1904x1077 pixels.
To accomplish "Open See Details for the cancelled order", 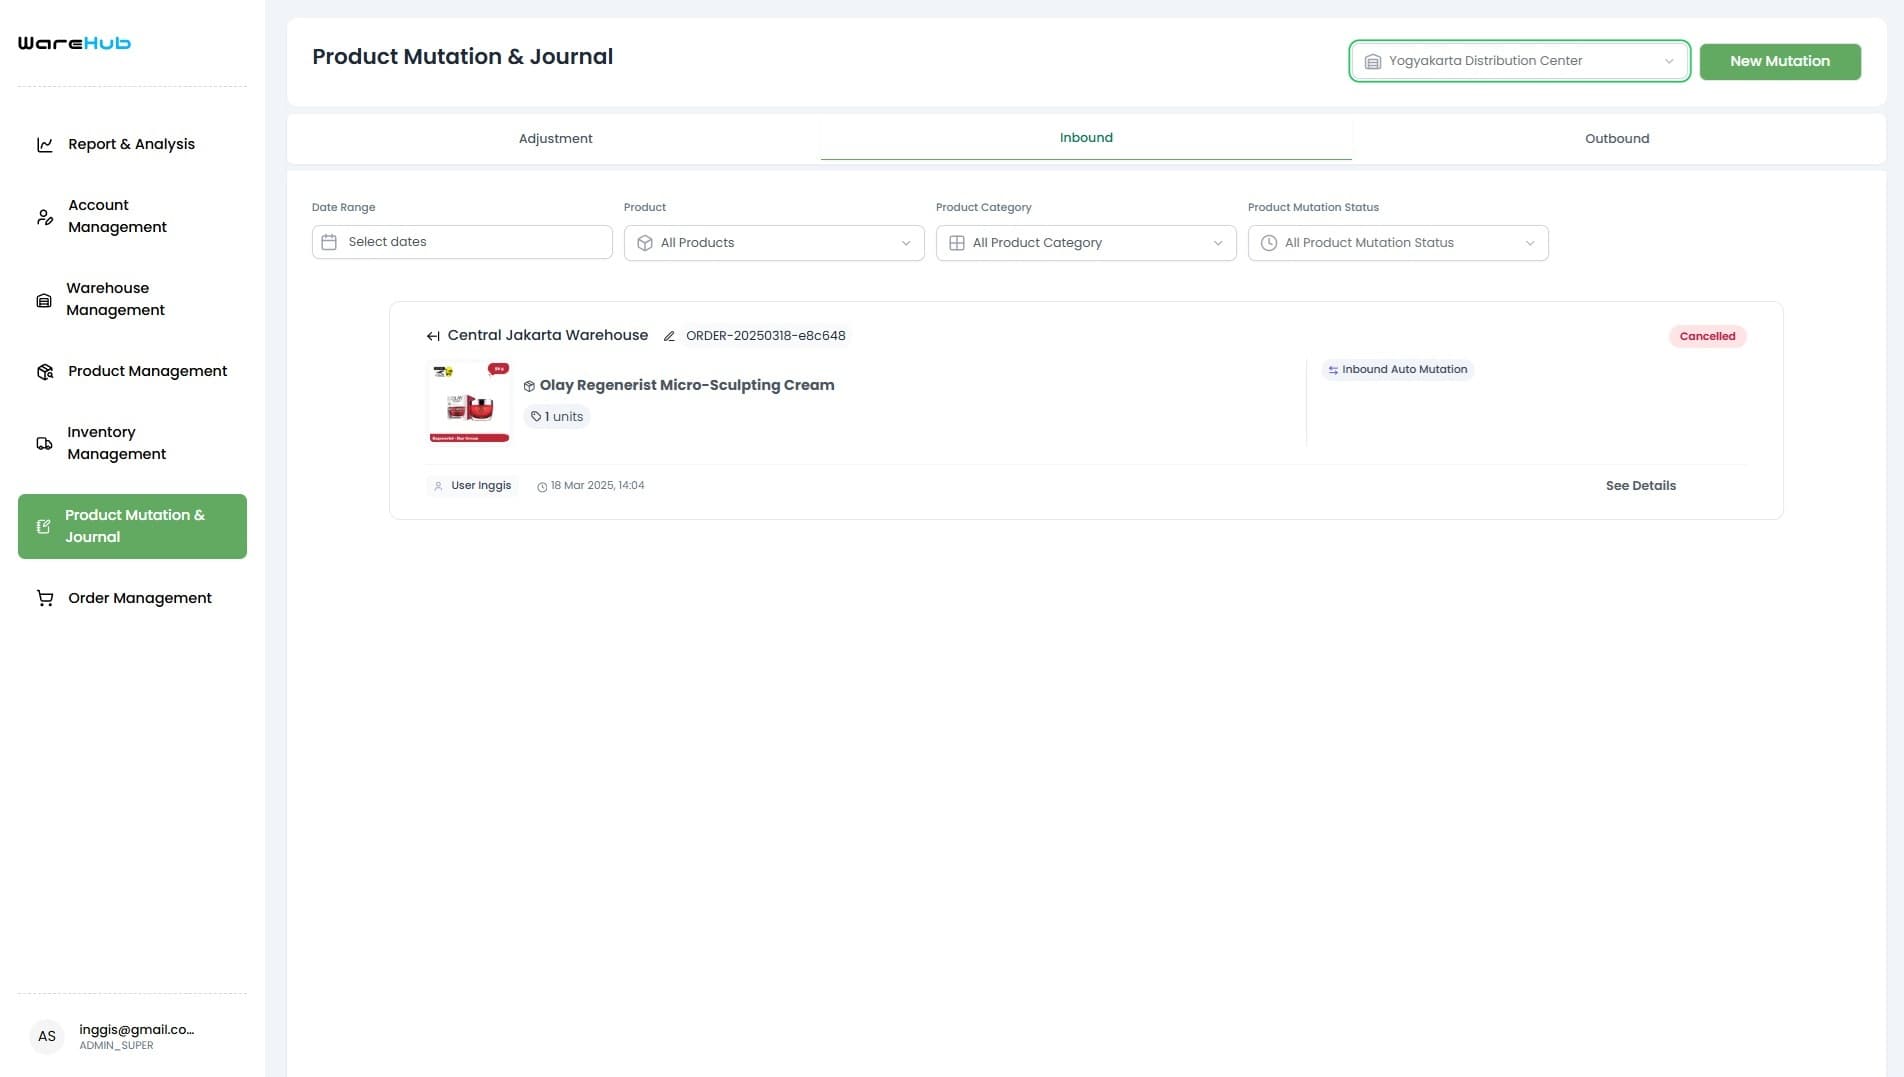I will pyautogui.click(x=1640, y=485).
